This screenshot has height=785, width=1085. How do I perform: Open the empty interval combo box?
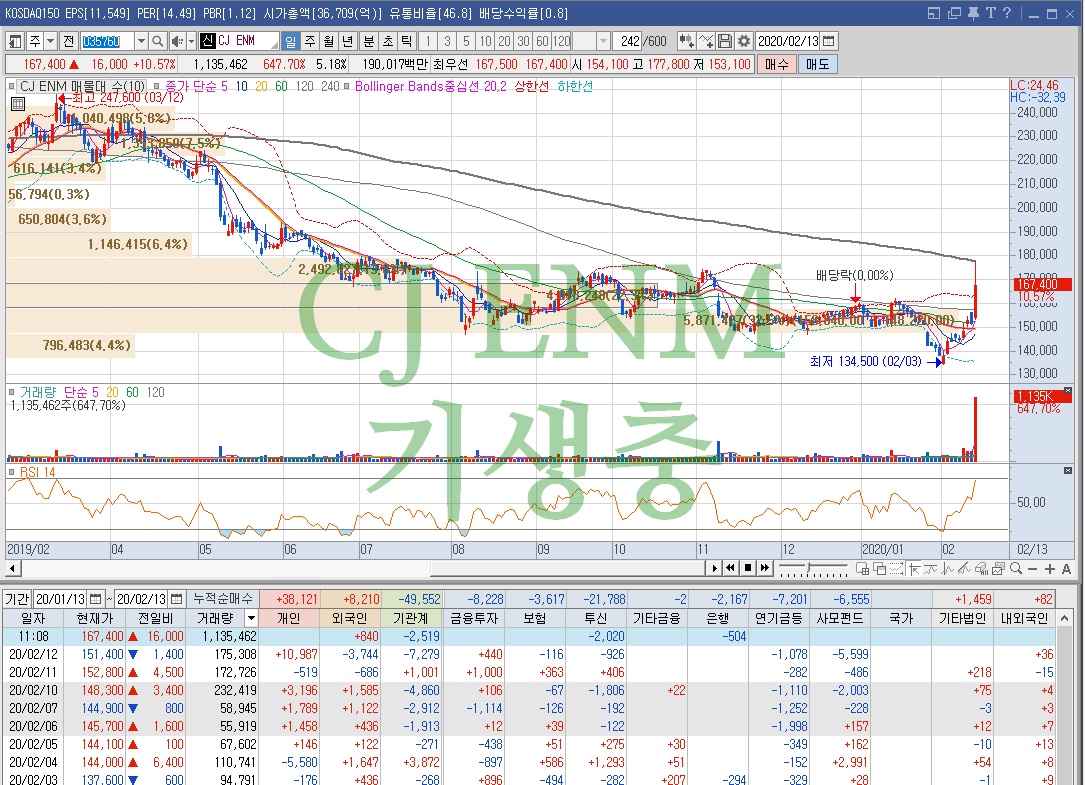pyautogui.click(x=591, y=42)
